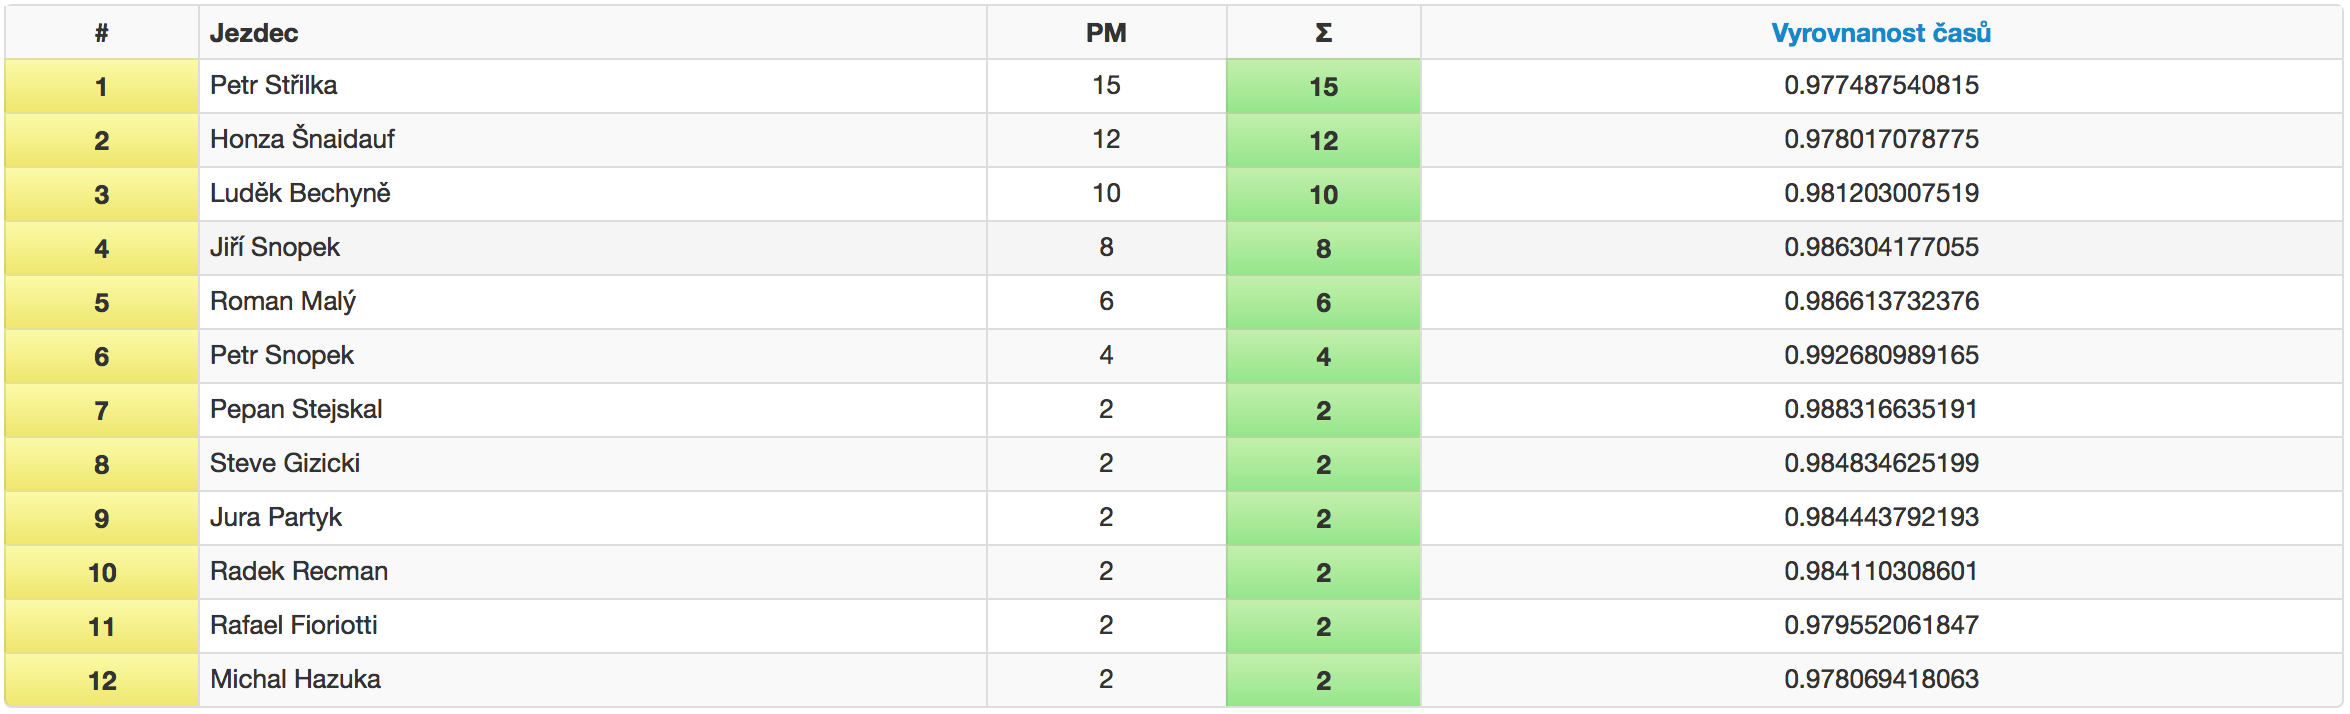
Task: Select rider Luděk Bechyně
Action: pyautogui.click(x=300, y=193)
